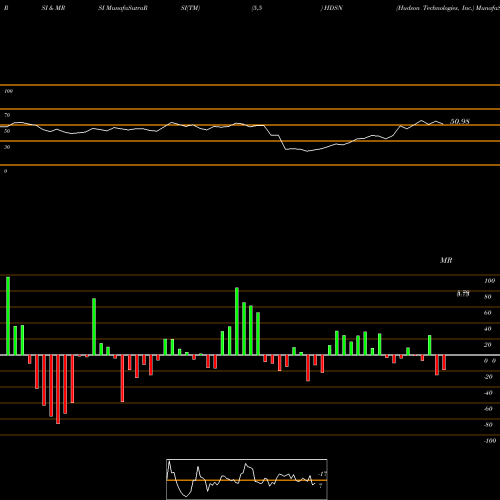This screenshot has height=500, width=500.
Task: Click the -20 label on MR axis
Action: tap(488, 377)
